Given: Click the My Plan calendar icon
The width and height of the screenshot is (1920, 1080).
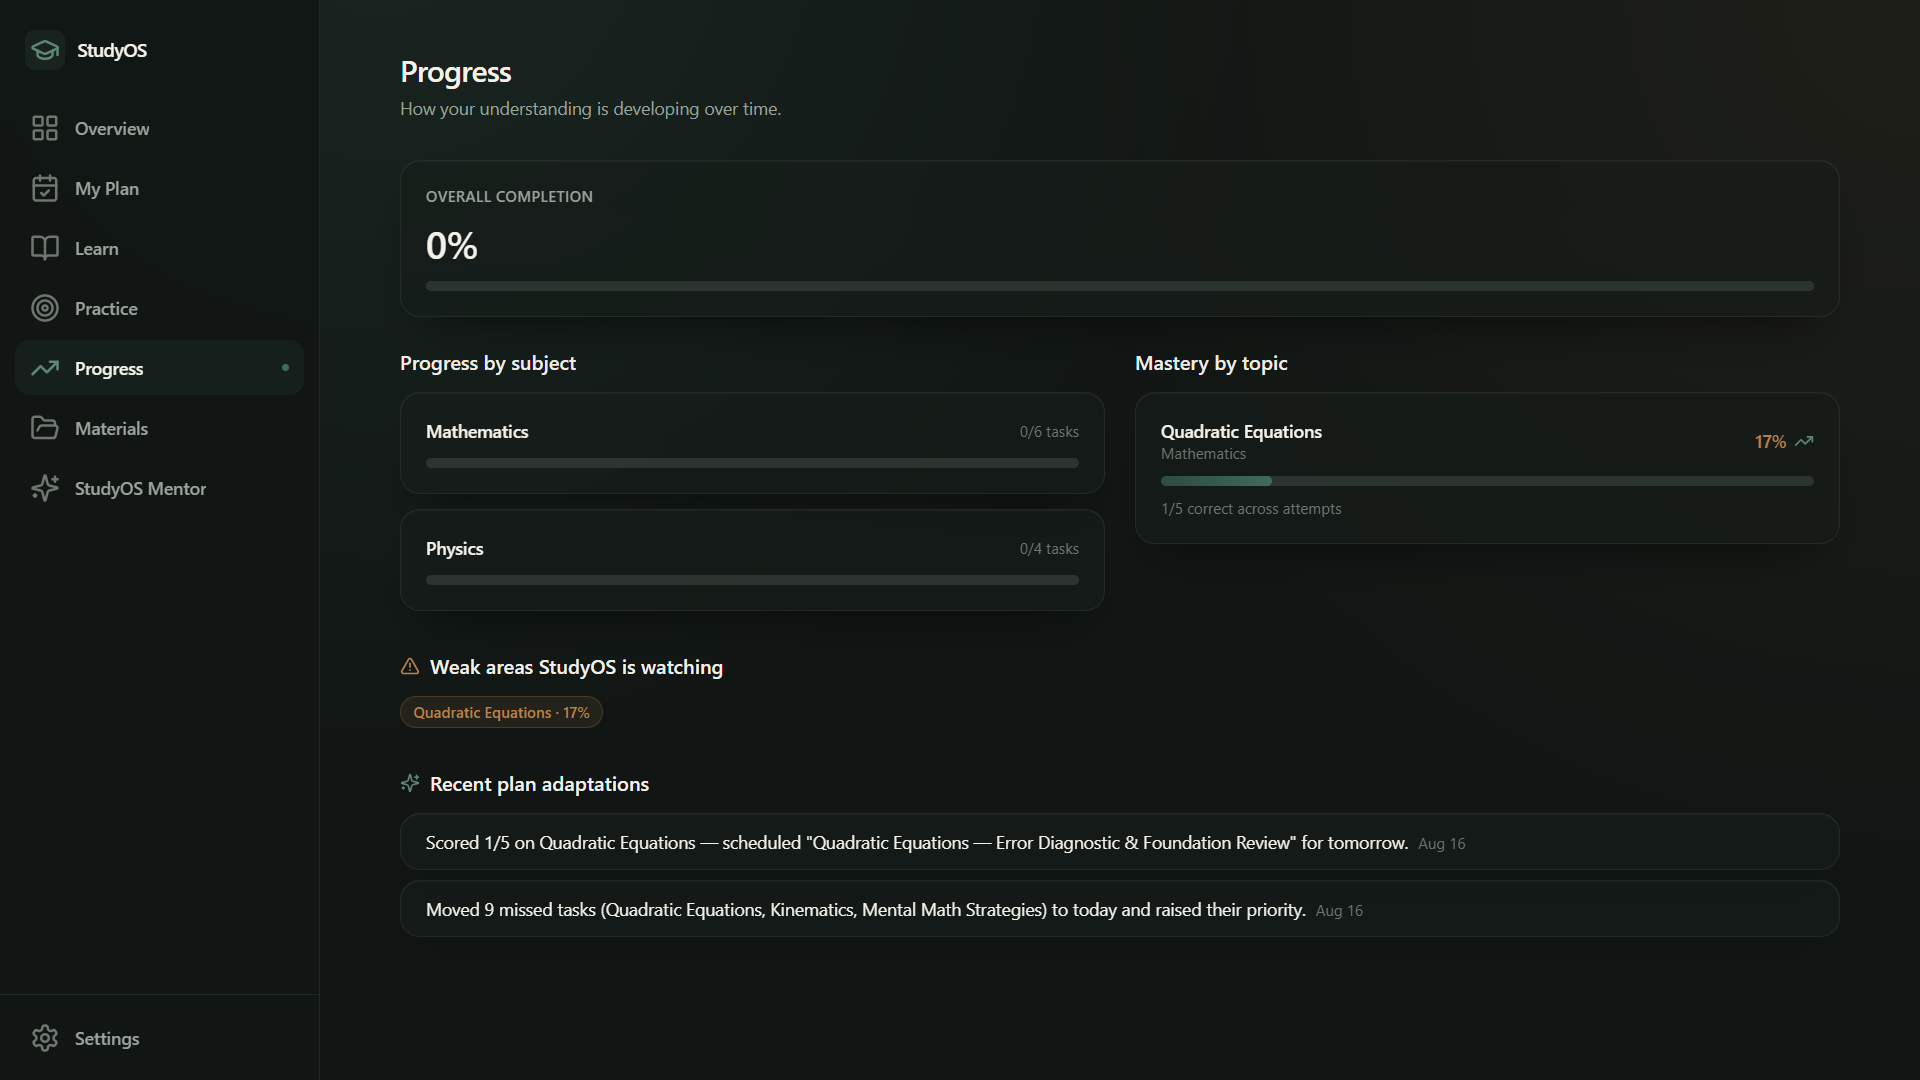Looking at the screenshot, I should (x=45, y=188).
